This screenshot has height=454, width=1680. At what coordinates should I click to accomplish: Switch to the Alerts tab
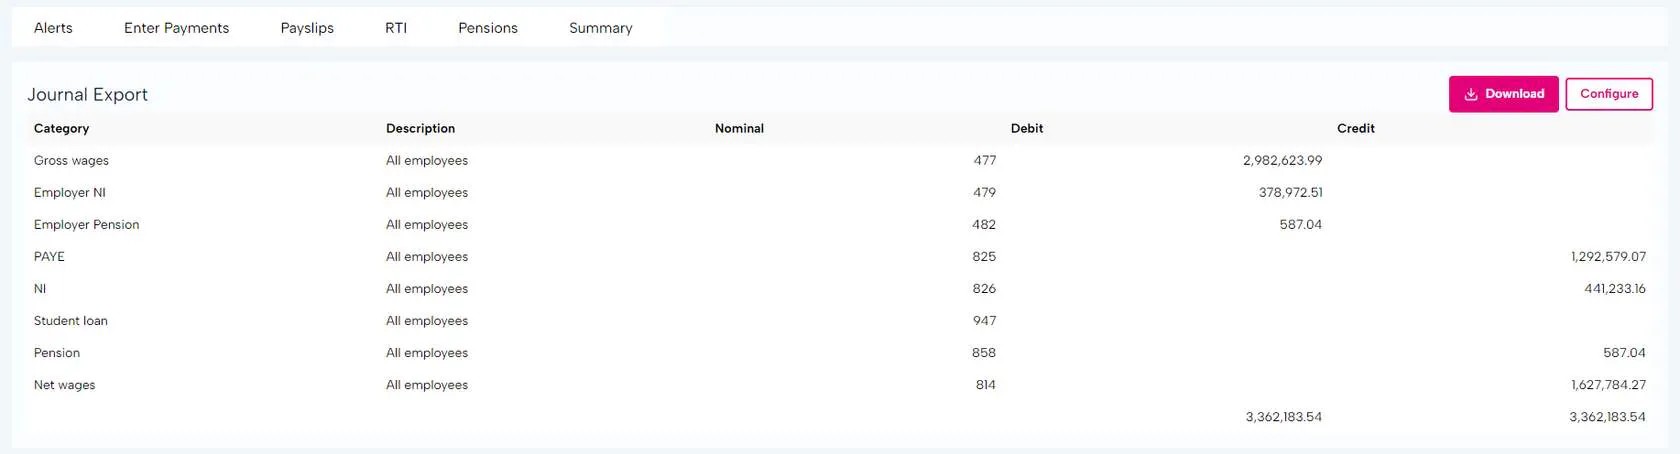(53, 28)
